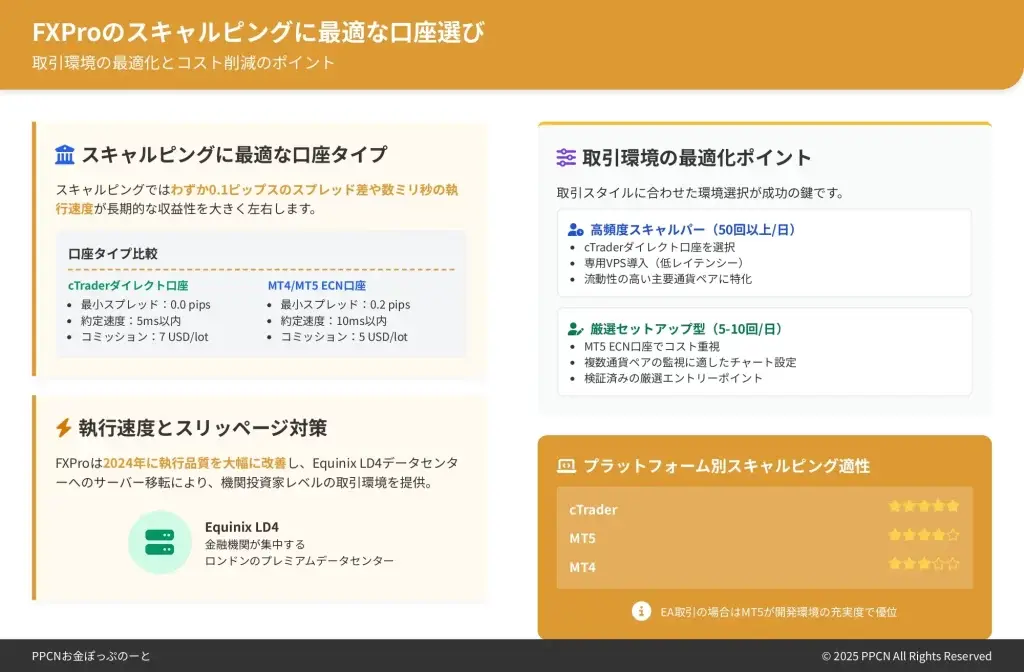The height and width of the screenshot is (672, 1024).
Task: Click the info icon next to the EA取引 note
Action: pyautogui.click(x=641, y=611)
